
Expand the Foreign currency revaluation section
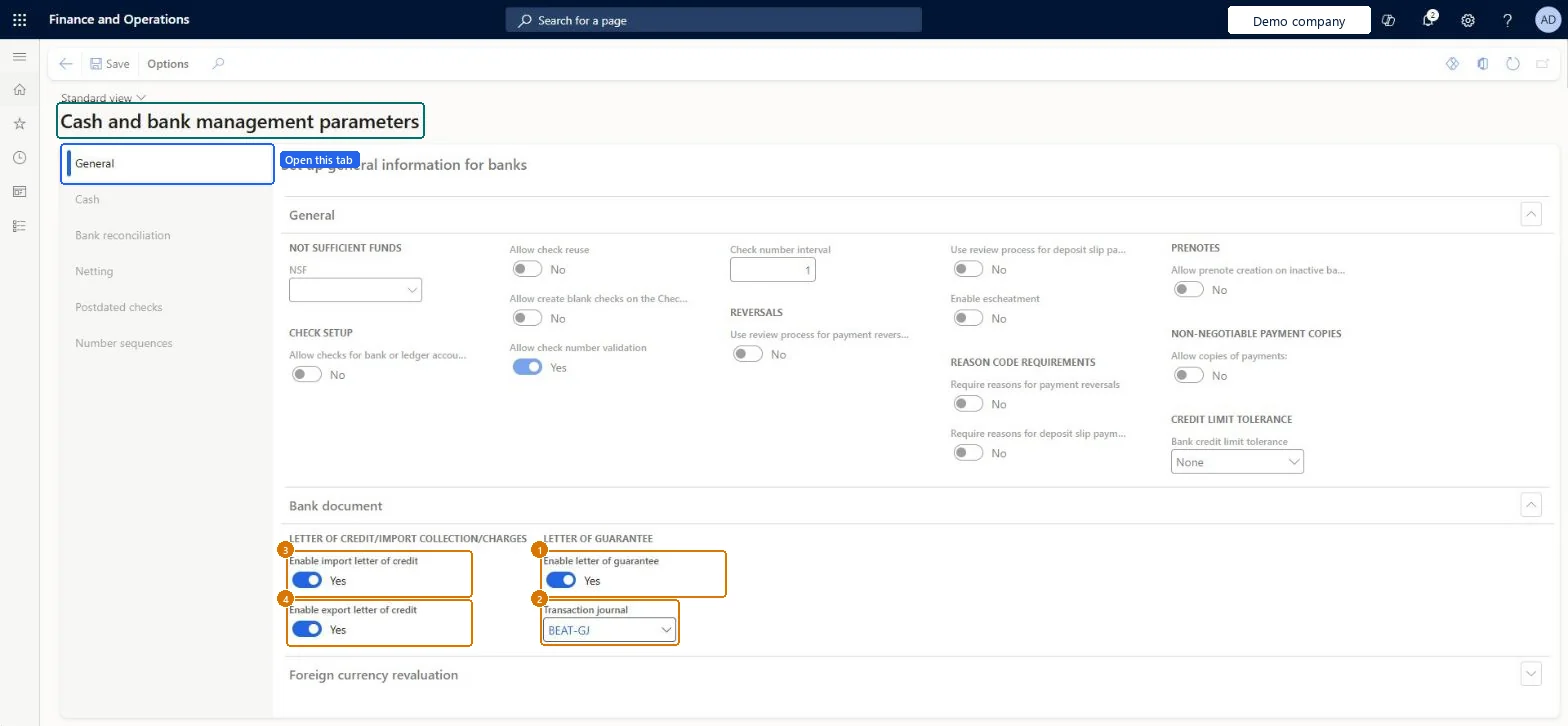click(1530, 674)
